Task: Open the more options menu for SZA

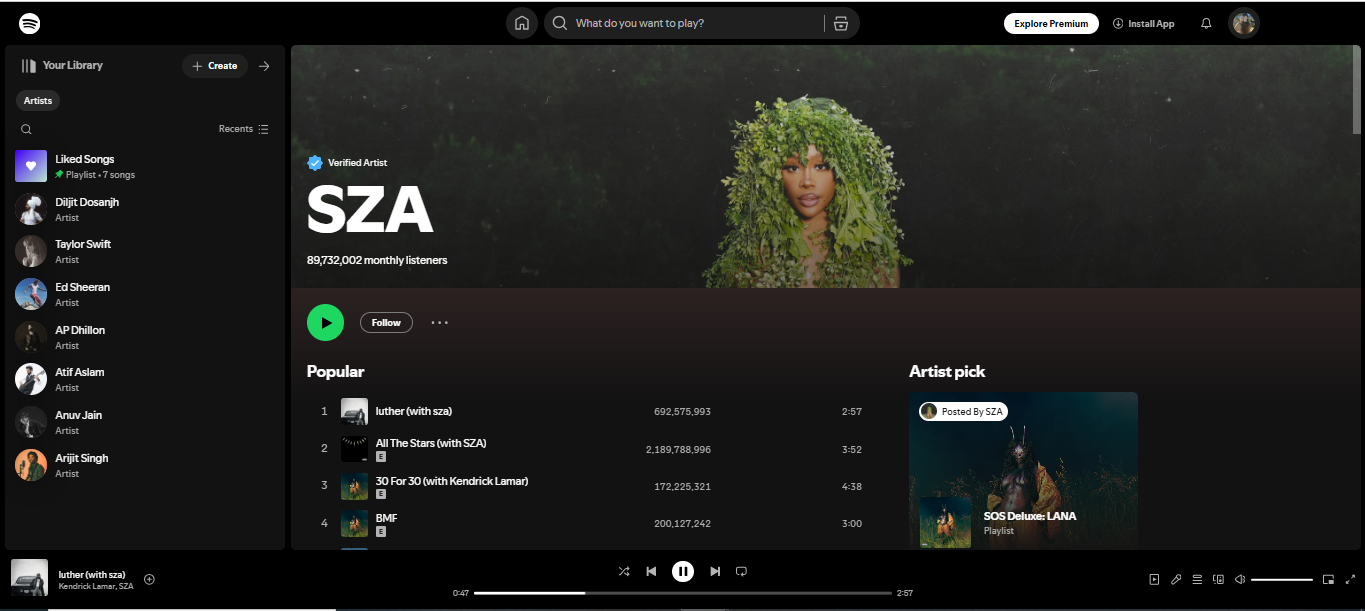Action: point(439,322)
